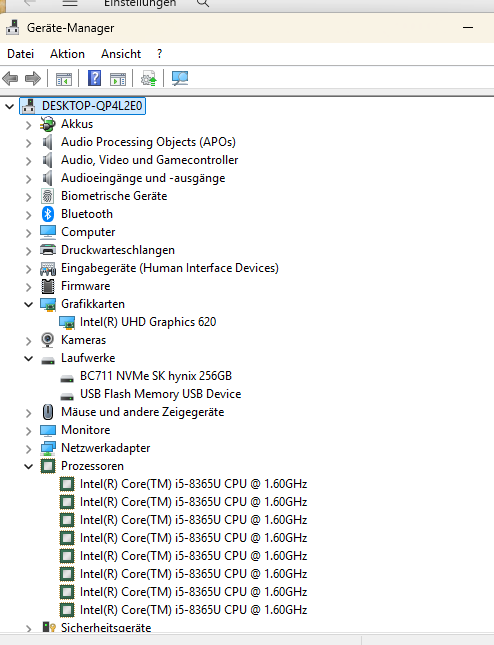Screen dimensions: 494x645
Task: Collapse the Laufwerke category
Action: 28,358
